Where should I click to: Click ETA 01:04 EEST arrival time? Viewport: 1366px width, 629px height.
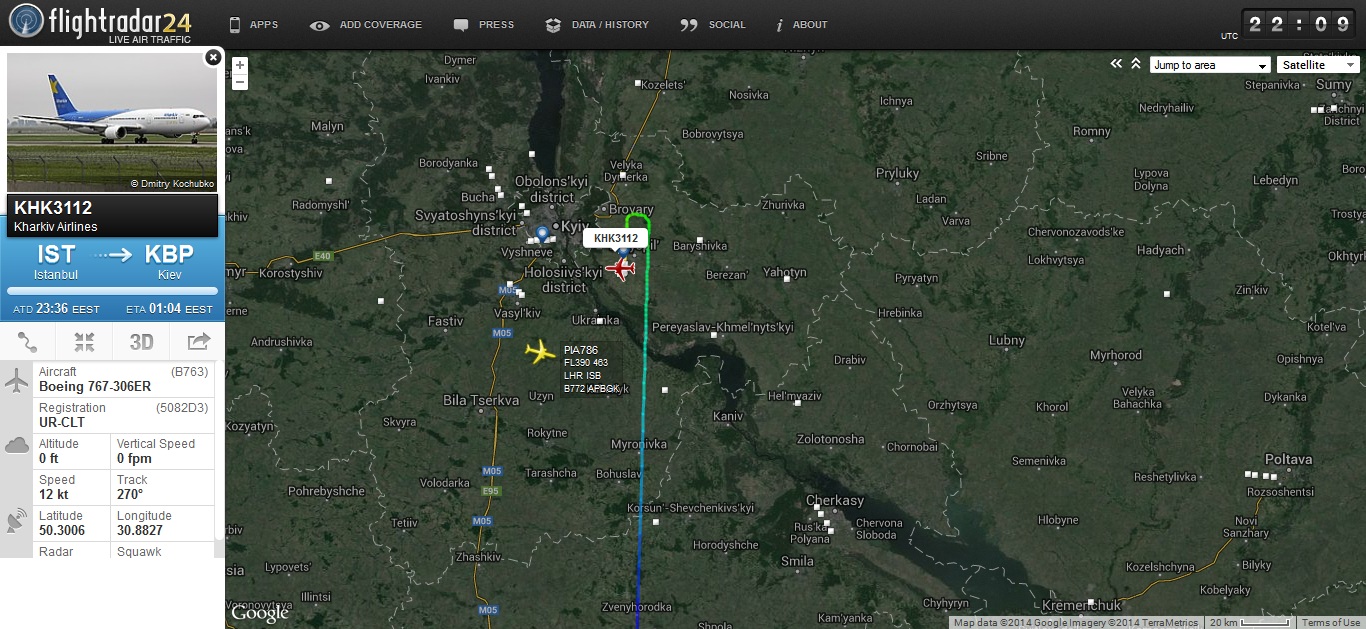pyautogui.click(x=169, y=309)
